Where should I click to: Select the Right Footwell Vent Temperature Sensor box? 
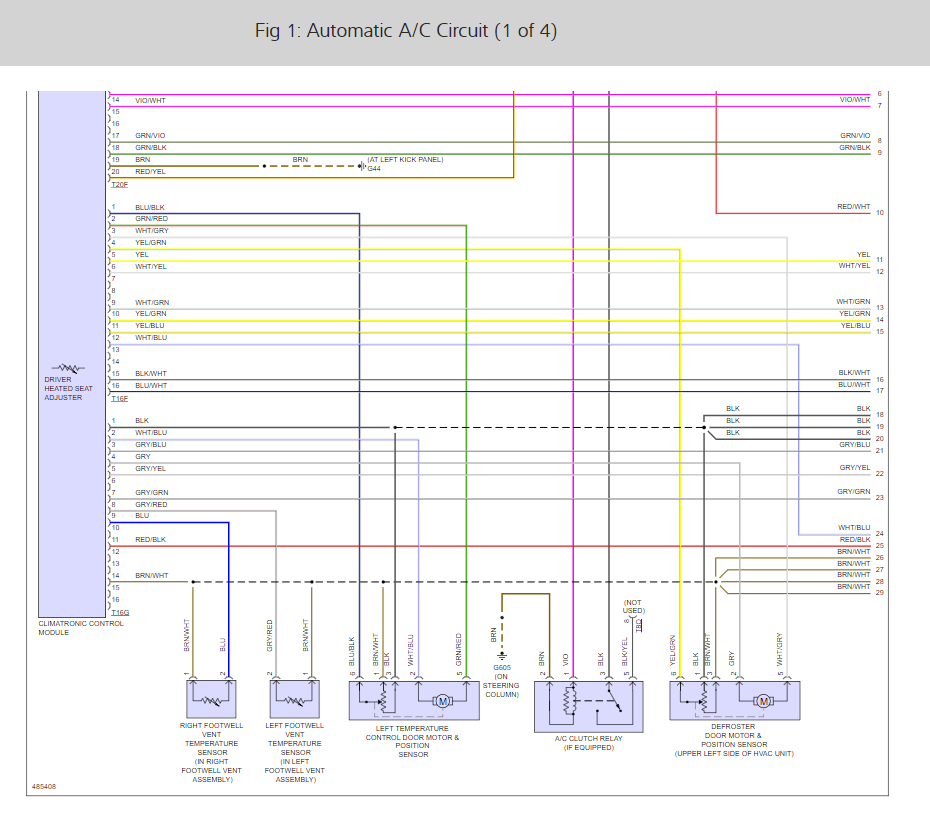[211, 699]
